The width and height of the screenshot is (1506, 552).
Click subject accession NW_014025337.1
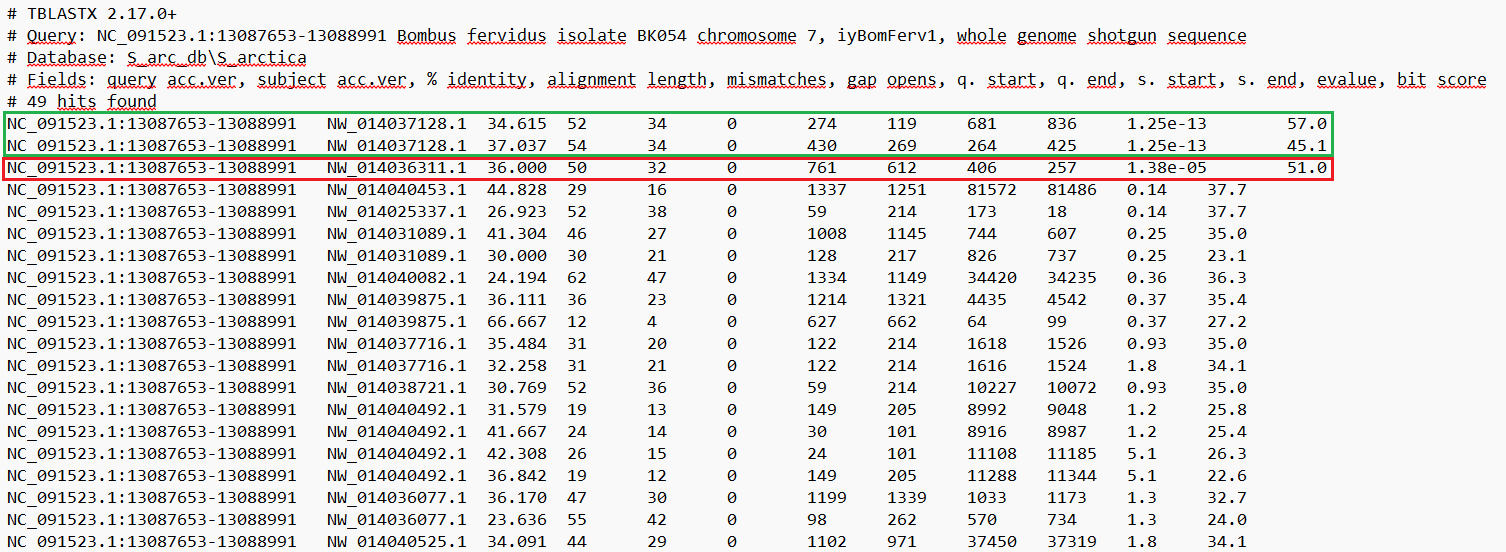[397, 211]
